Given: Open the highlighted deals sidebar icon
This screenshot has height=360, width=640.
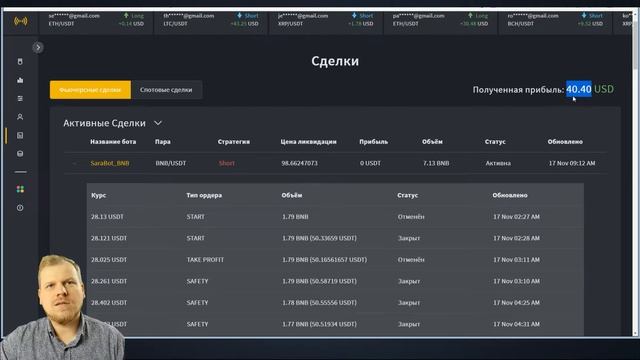Looking at the screenshot, I should point(20,135).
